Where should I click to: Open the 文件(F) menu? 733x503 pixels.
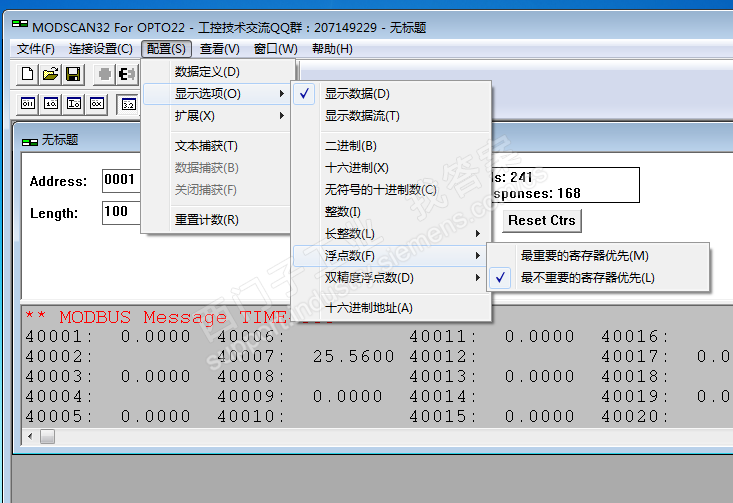[36, 49]
